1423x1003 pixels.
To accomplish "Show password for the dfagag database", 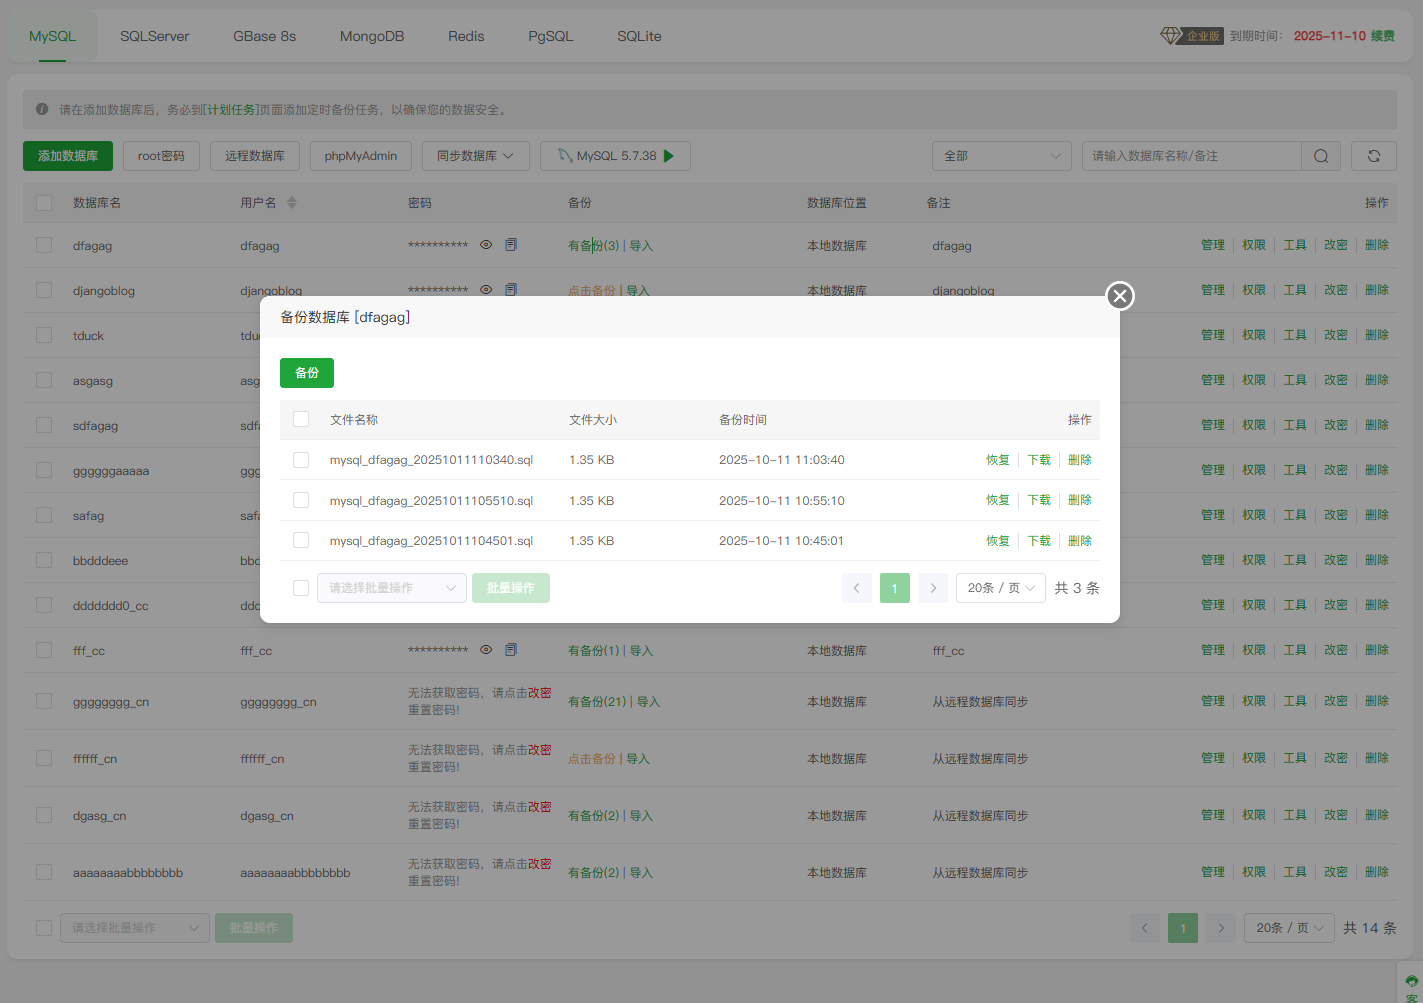I will (486, 245).
